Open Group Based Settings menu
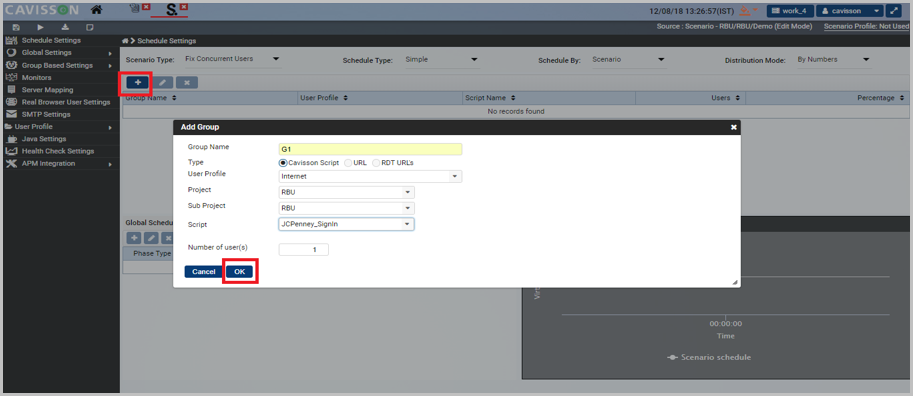Viewport: 913px width, 396px height. tap(57, 65)
